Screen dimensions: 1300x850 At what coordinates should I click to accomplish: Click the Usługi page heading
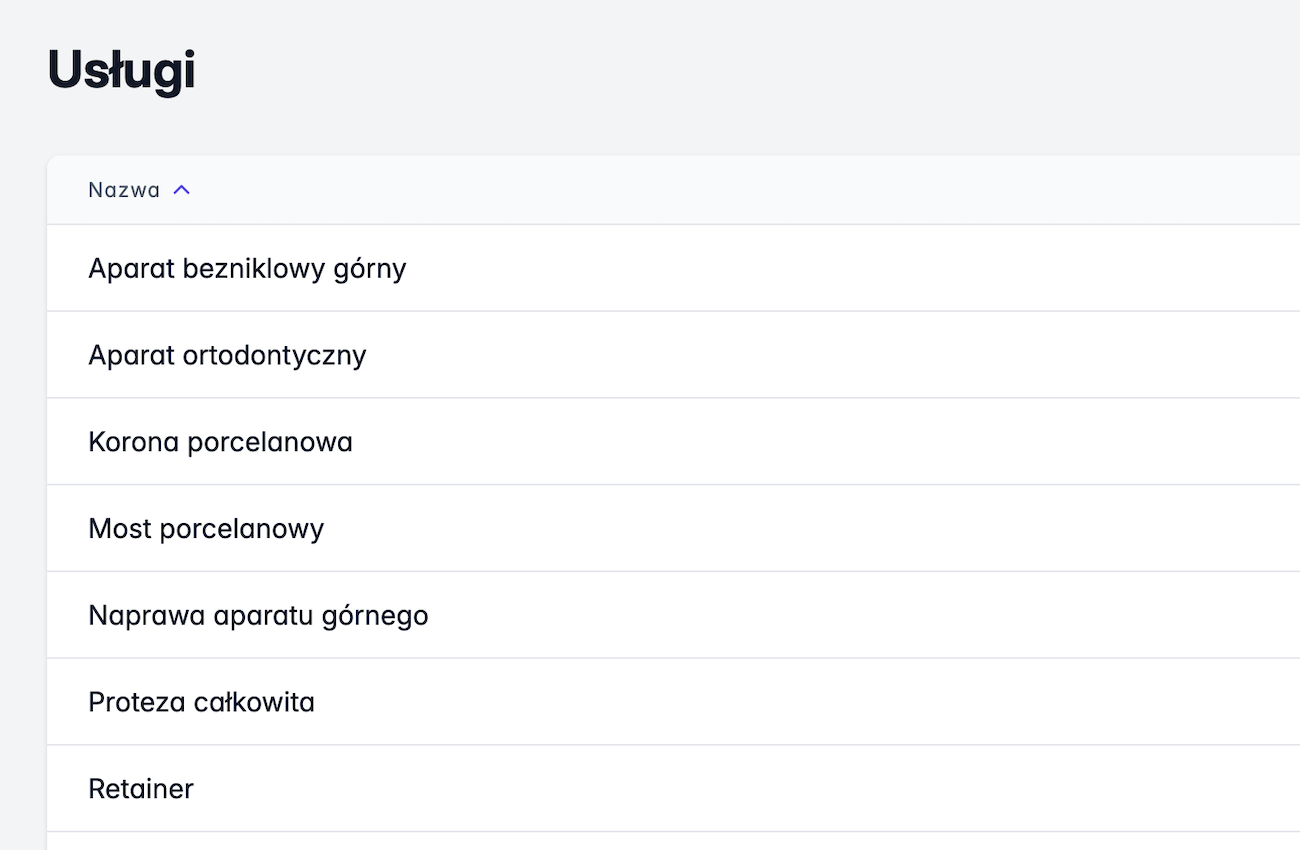coord(121,71)
